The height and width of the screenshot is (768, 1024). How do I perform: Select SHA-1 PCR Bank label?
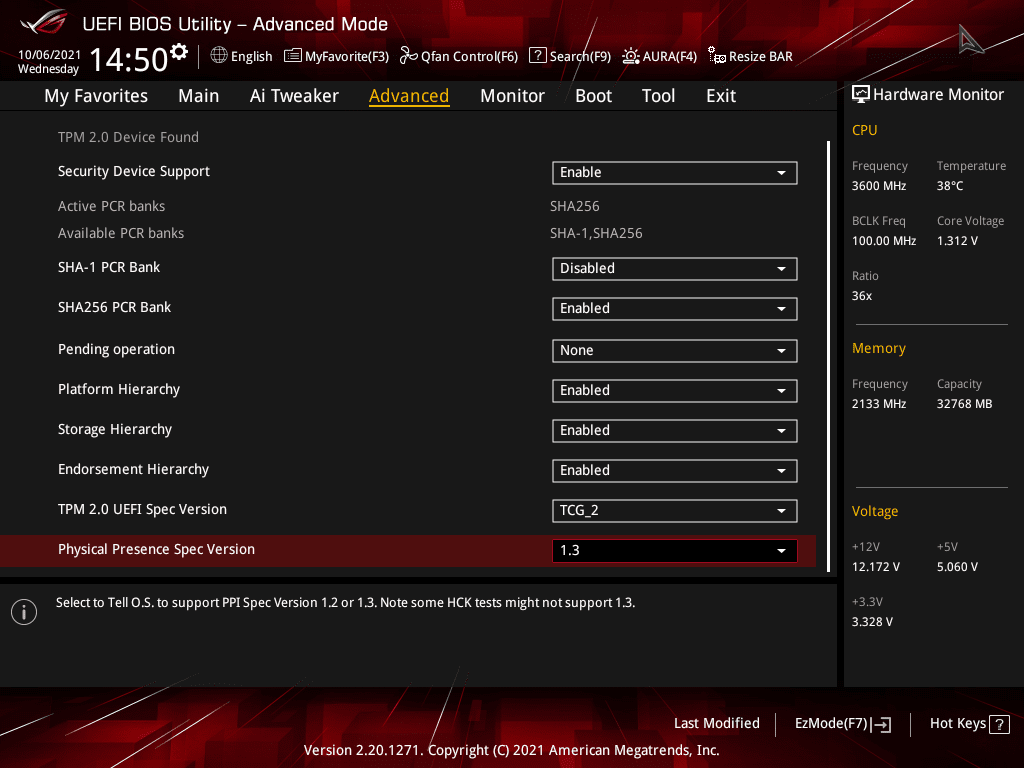tap(109, 267)
